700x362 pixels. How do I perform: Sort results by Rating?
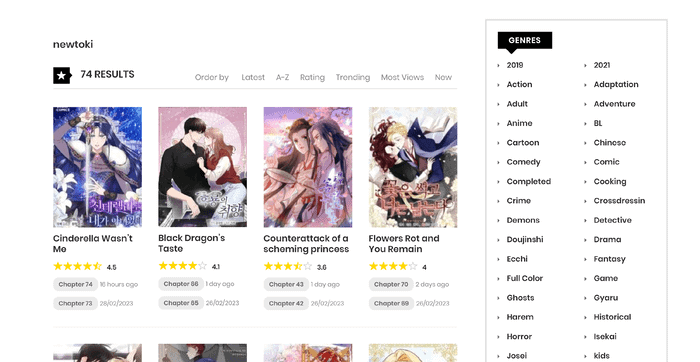pyautogui.click(x=312, y=77)
